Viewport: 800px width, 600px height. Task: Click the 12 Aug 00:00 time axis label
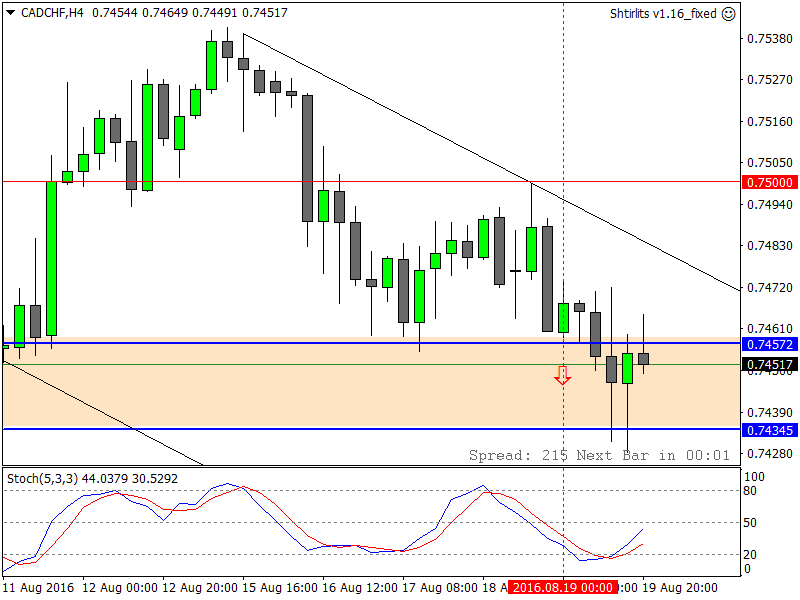point(120,587)
